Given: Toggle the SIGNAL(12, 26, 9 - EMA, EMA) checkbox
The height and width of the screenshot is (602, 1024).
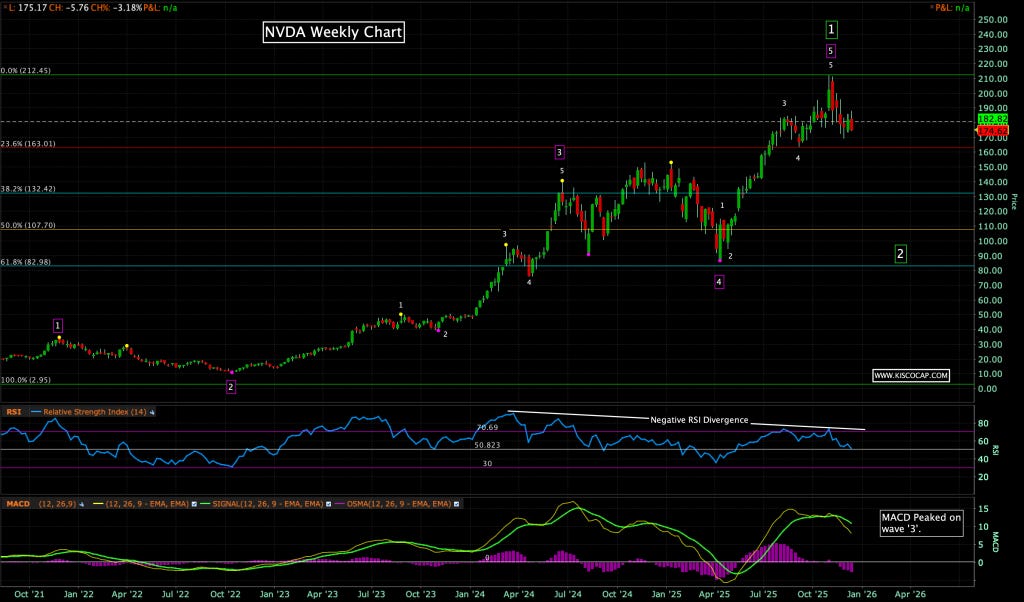Looking at the screenshot, I should click(330, 503).
